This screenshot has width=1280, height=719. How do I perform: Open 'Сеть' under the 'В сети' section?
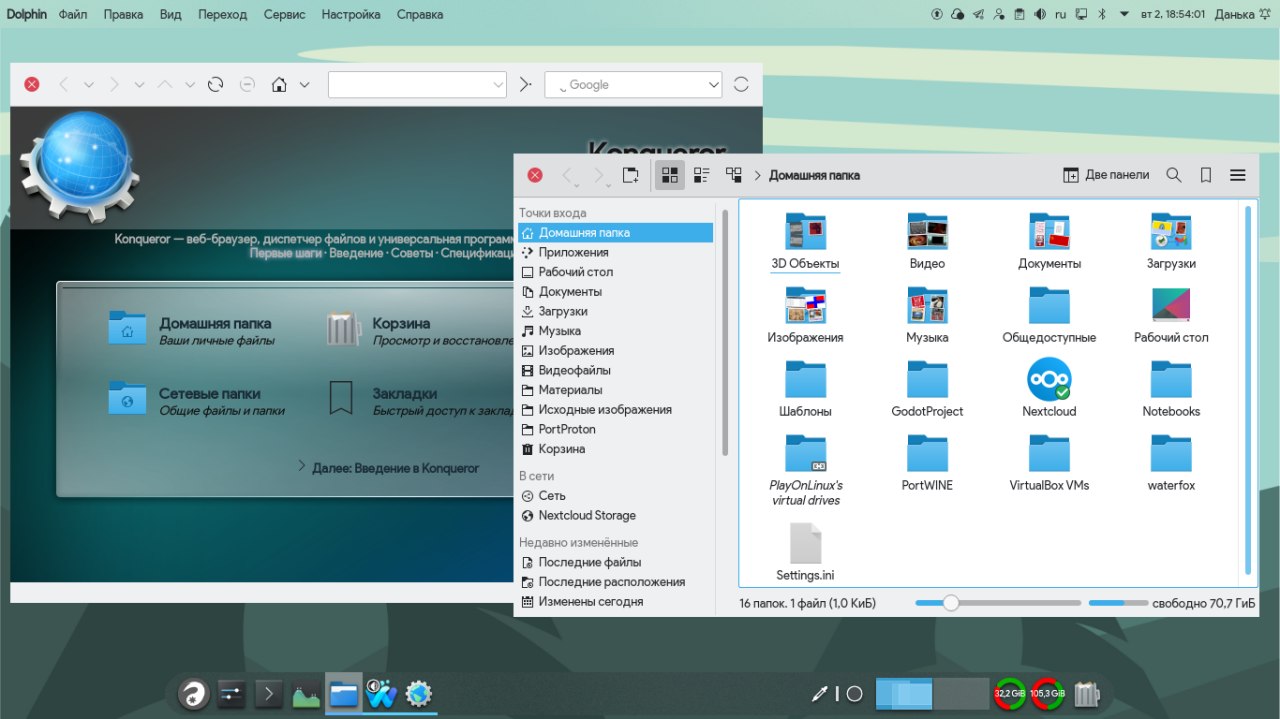[615, 496]
